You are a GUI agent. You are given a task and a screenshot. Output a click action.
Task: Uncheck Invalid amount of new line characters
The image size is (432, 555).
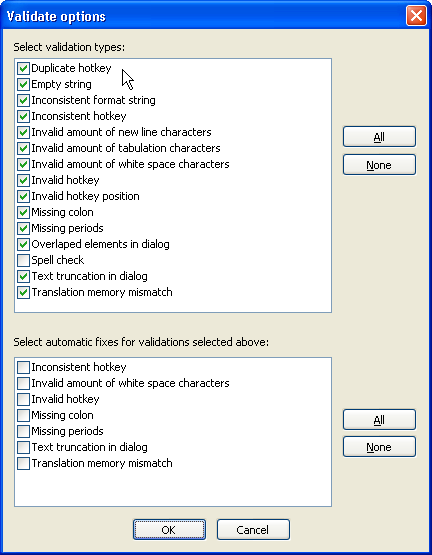[x=23, y=132]
